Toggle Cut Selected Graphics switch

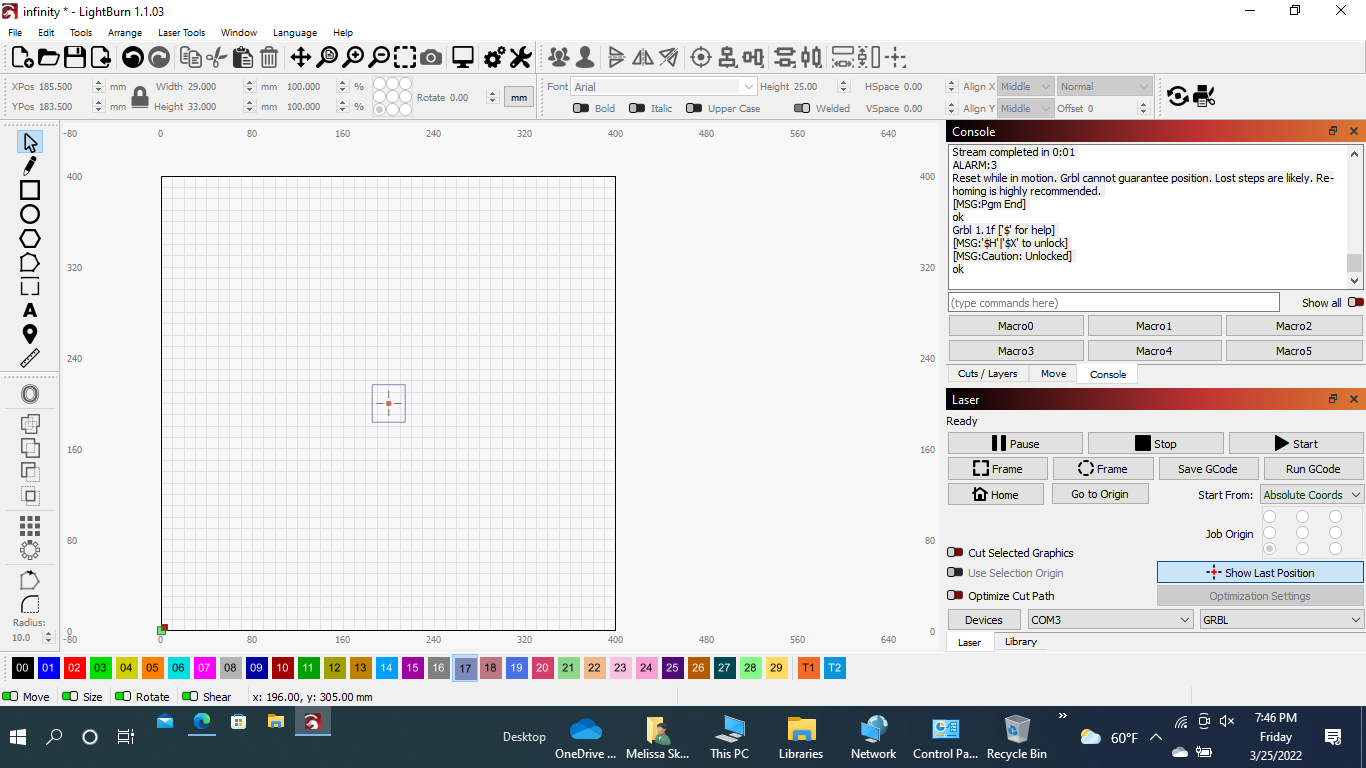pyautogui.click(x=955, y=553)
